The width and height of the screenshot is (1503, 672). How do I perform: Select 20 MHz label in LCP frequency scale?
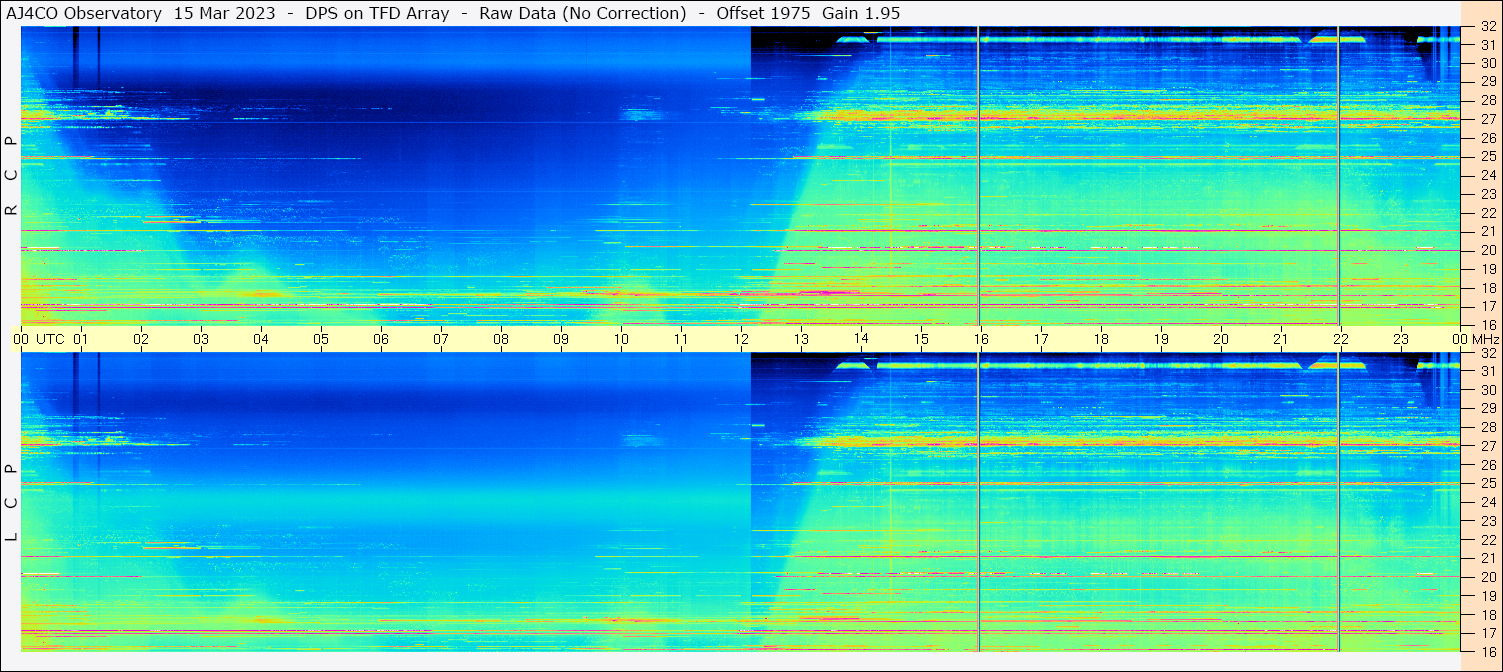click(x=1487, y=577)
